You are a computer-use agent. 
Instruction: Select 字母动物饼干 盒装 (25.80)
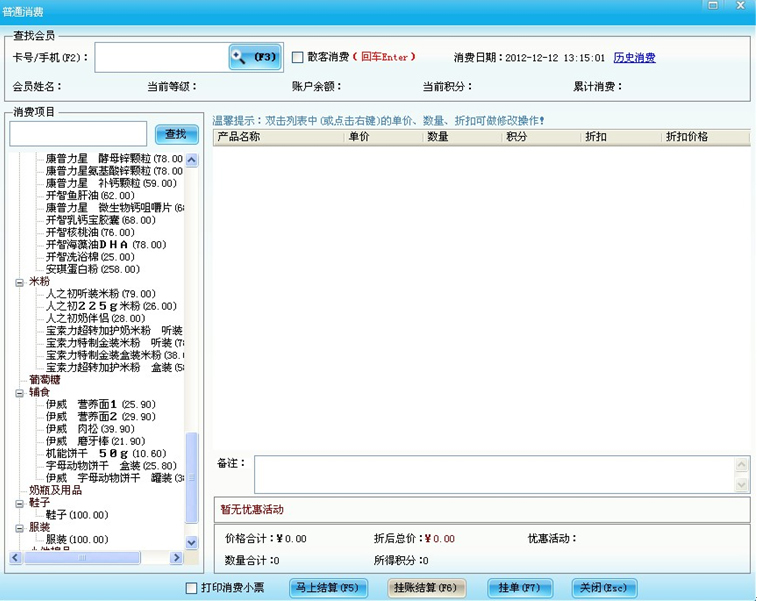point(111,466)
